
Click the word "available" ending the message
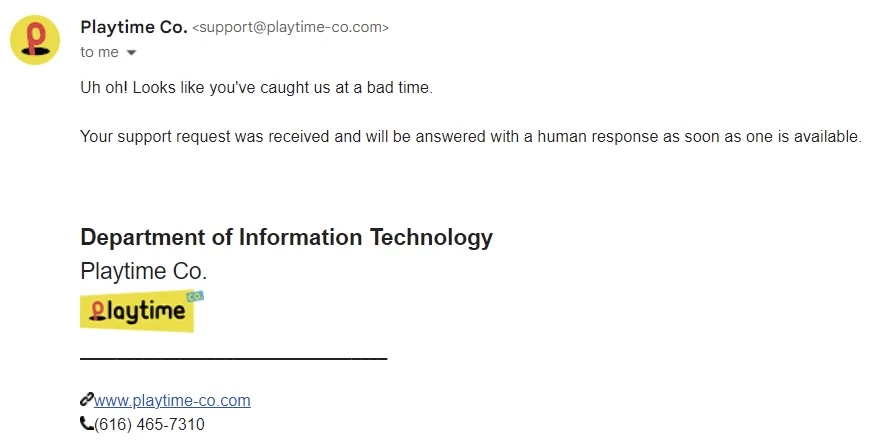coord(826,137)
